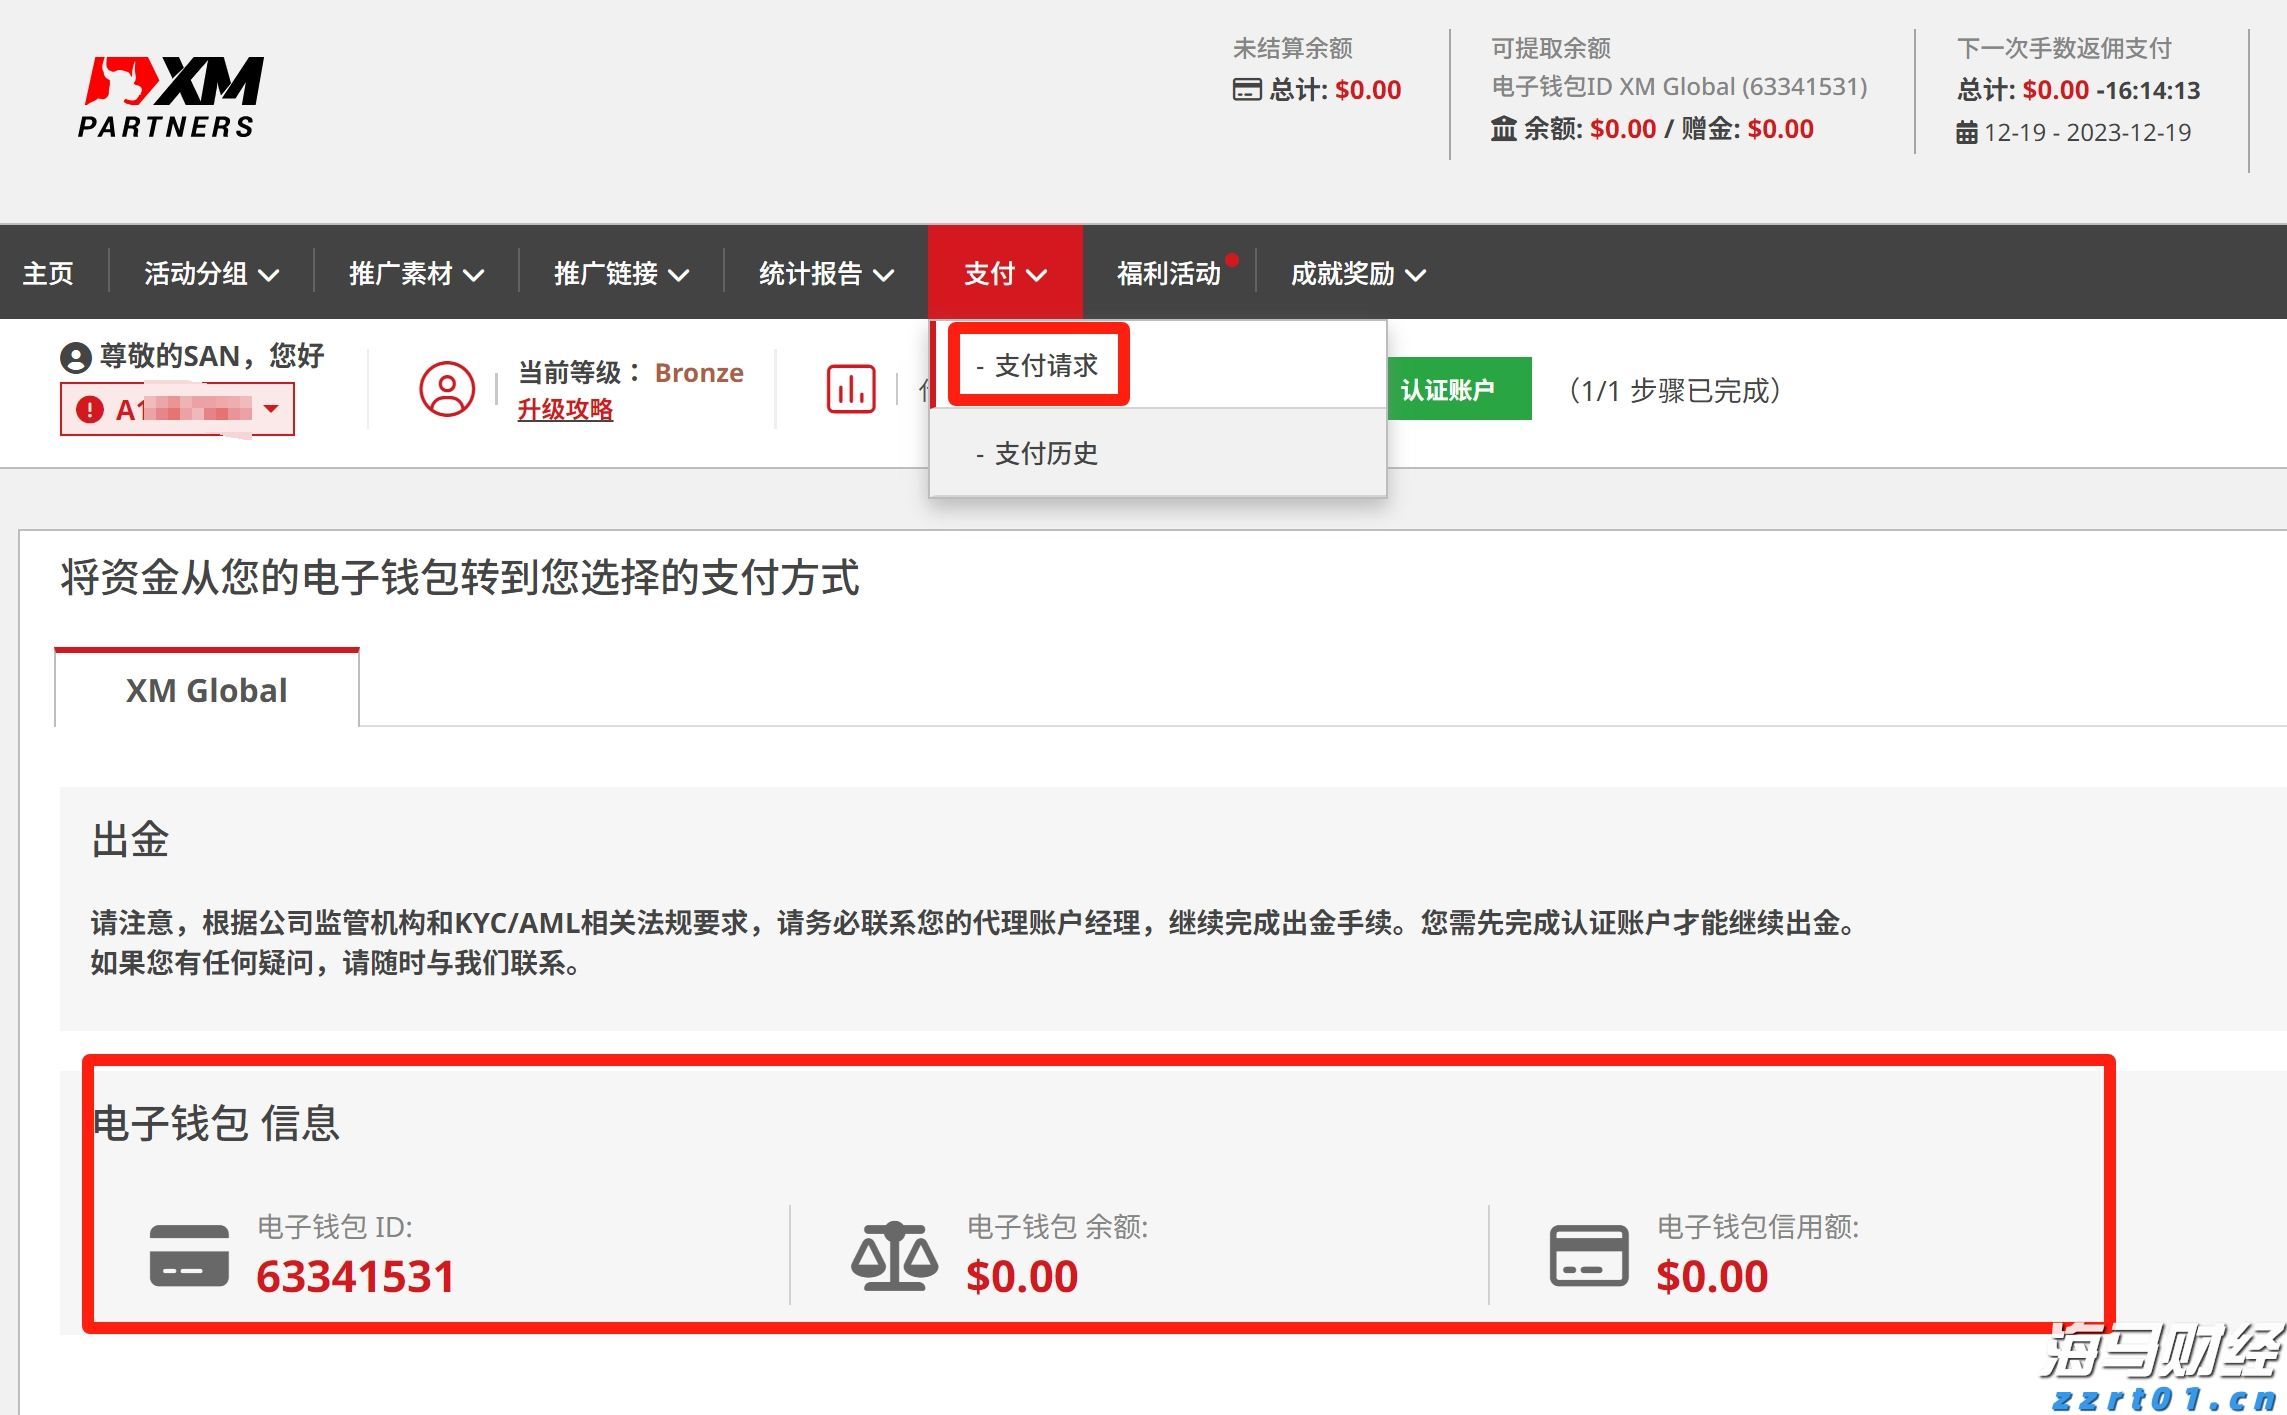Screen dimensions: 2287x1415
Task: Click the green 认证账户 button
Action: point(1459,390)
